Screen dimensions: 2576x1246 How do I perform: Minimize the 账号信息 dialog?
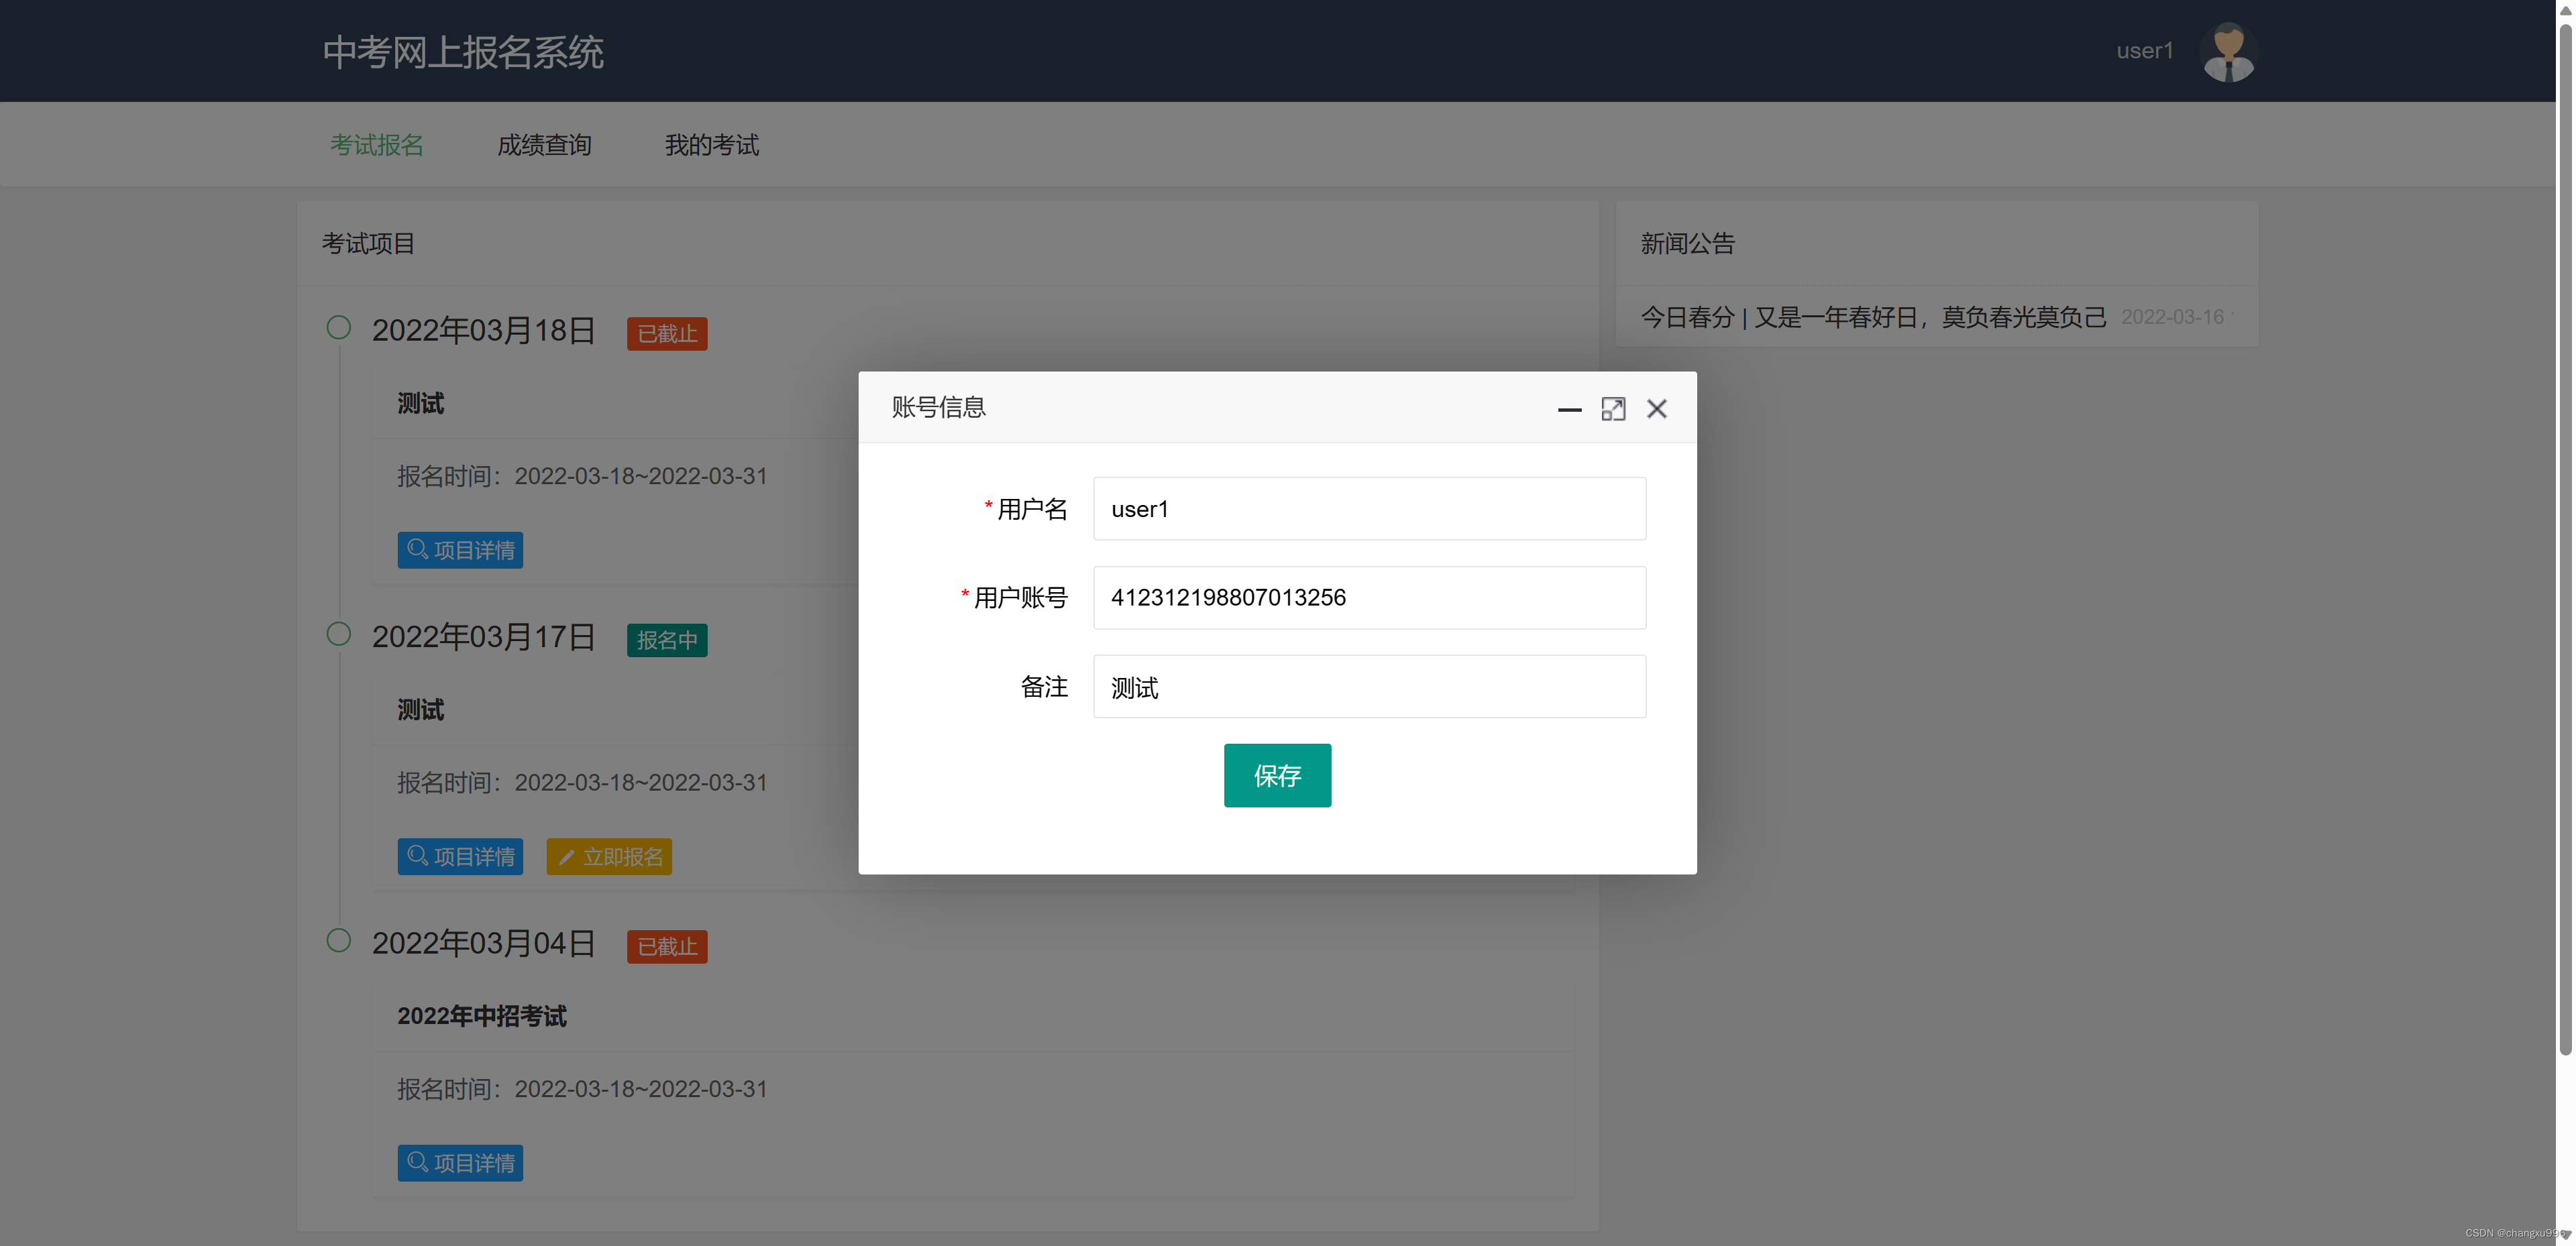point(1569,409)
